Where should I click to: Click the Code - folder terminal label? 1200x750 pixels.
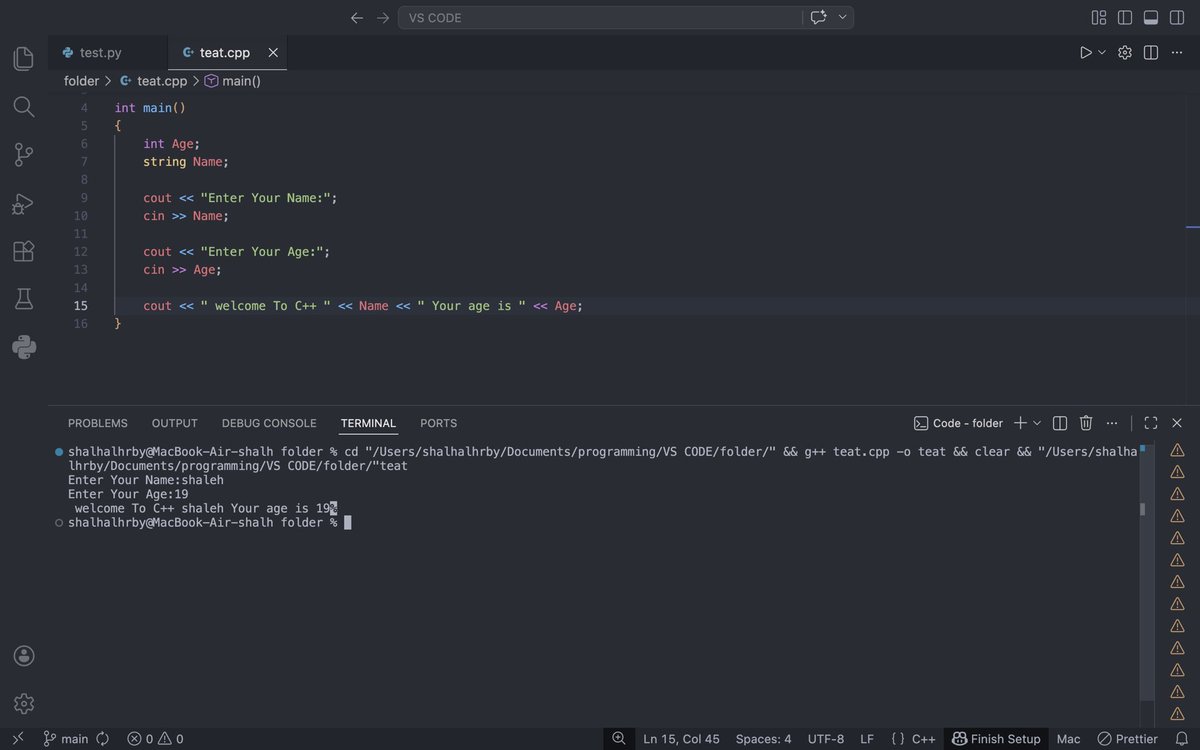click(958, 423)
